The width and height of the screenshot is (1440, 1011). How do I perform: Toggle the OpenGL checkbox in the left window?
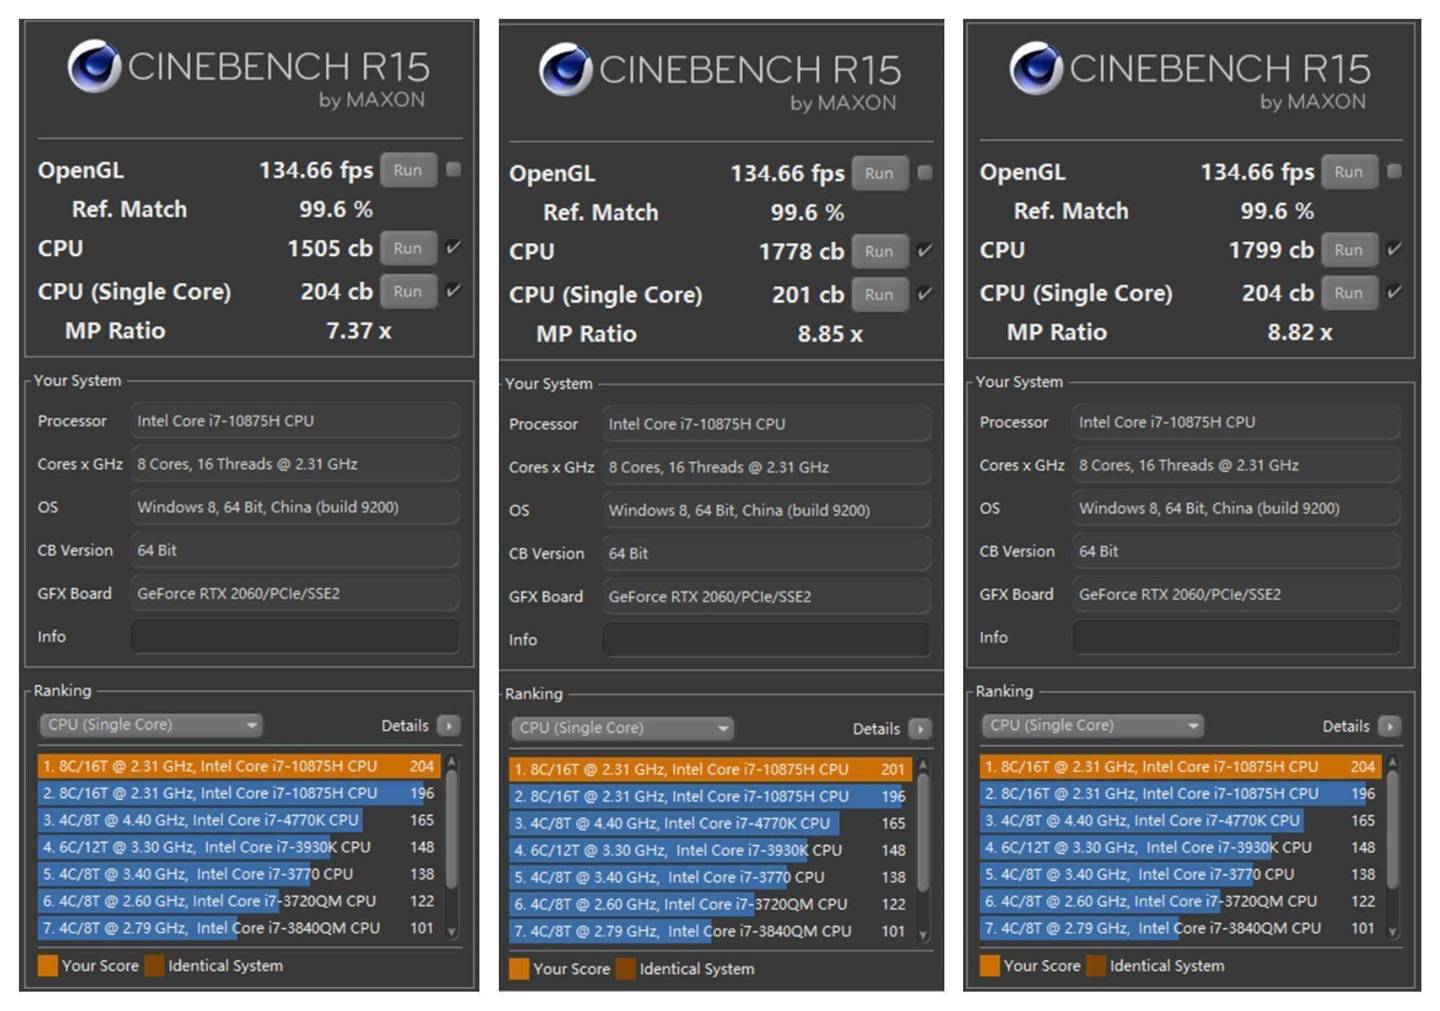(453, 170)
